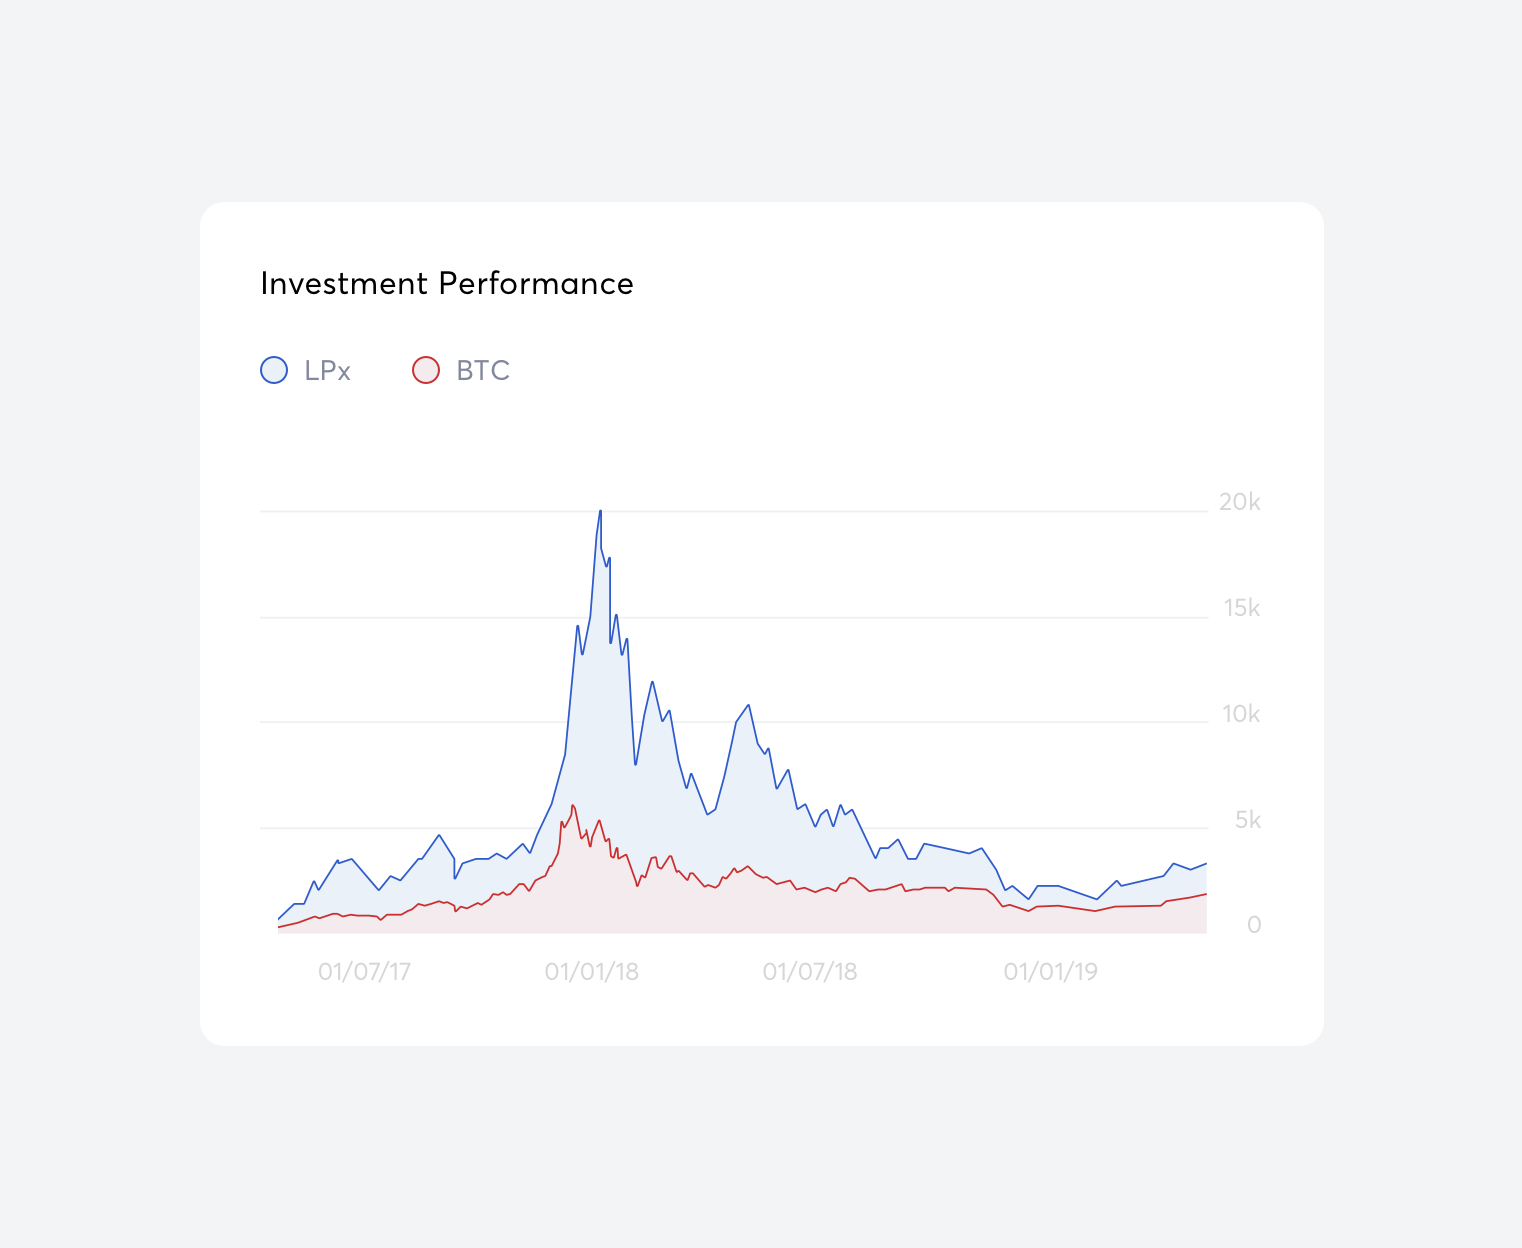Screen dimensions: 1522x1248
Task: Select the 10k y-axis label
Action: (1240, 714)
